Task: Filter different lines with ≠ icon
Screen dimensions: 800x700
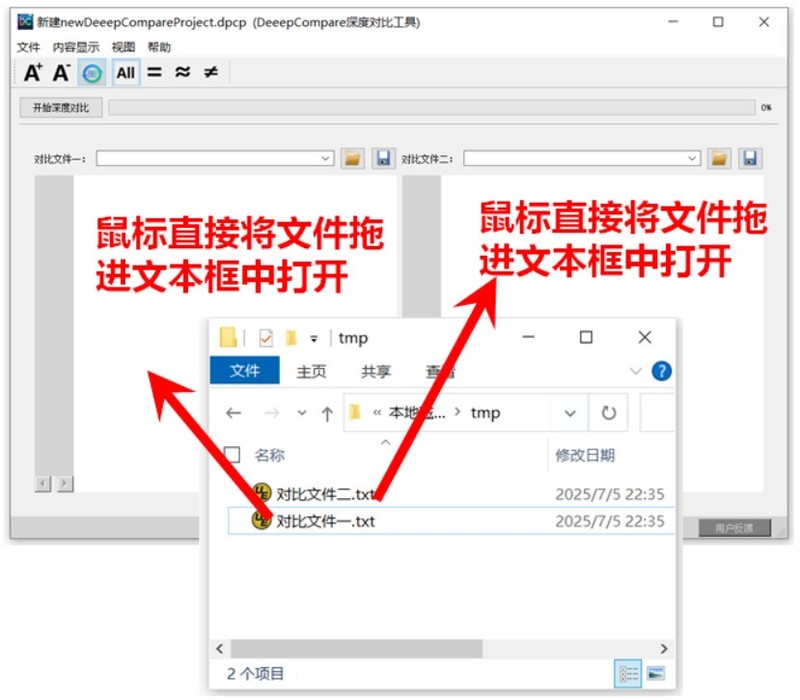Action: (x=211, y=72)
